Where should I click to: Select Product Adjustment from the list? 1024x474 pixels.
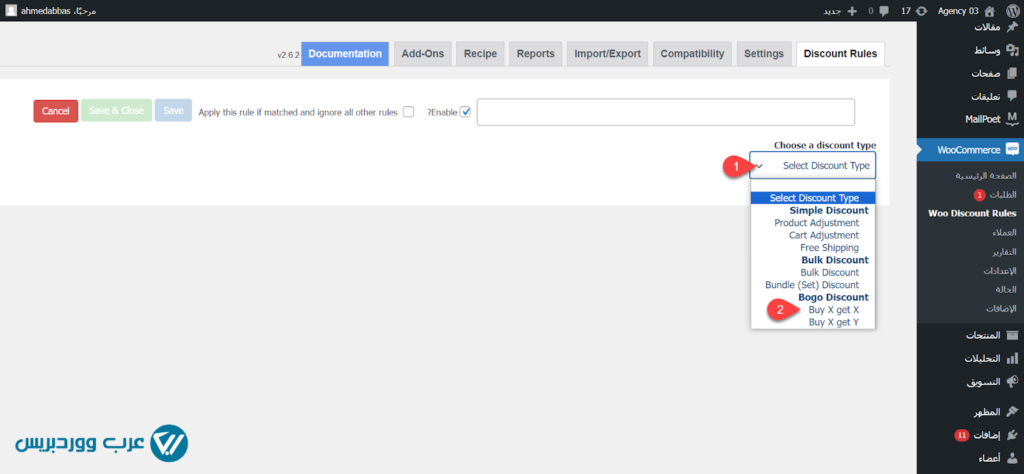point(816,223)
